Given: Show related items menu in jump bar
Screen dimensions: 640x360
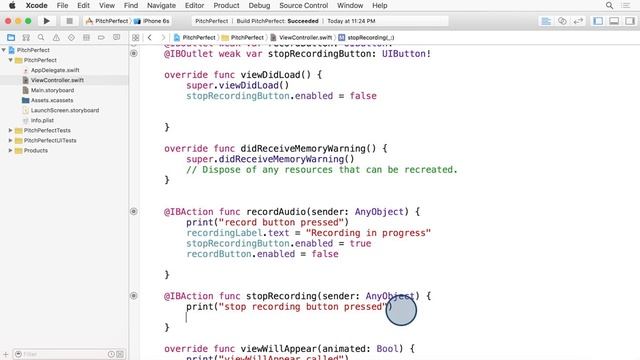Looking at the screenshot, I should [x=136, y=38].
